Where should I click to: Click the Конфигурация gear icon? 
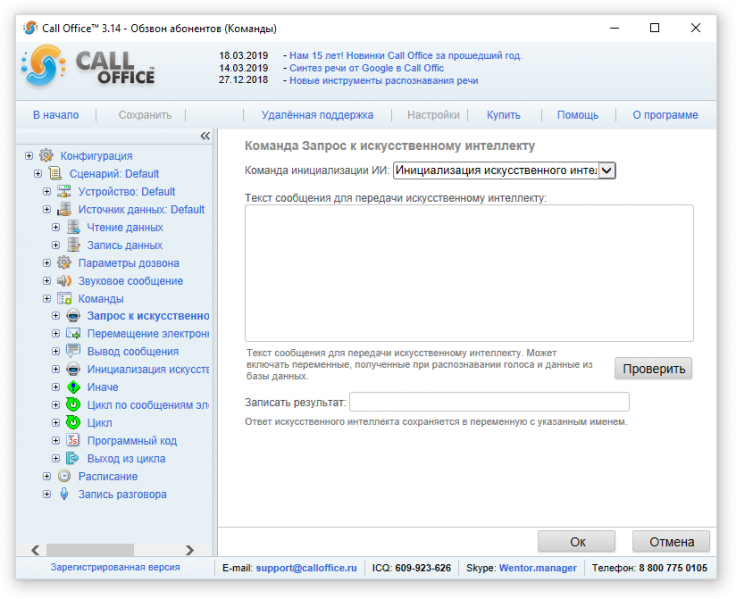46,155
